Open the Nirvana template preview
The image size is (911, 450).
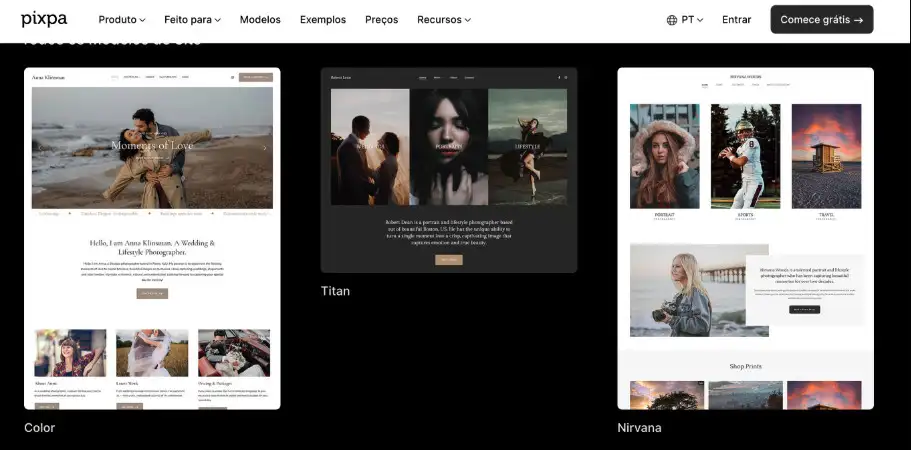click(x=745, y=238)
